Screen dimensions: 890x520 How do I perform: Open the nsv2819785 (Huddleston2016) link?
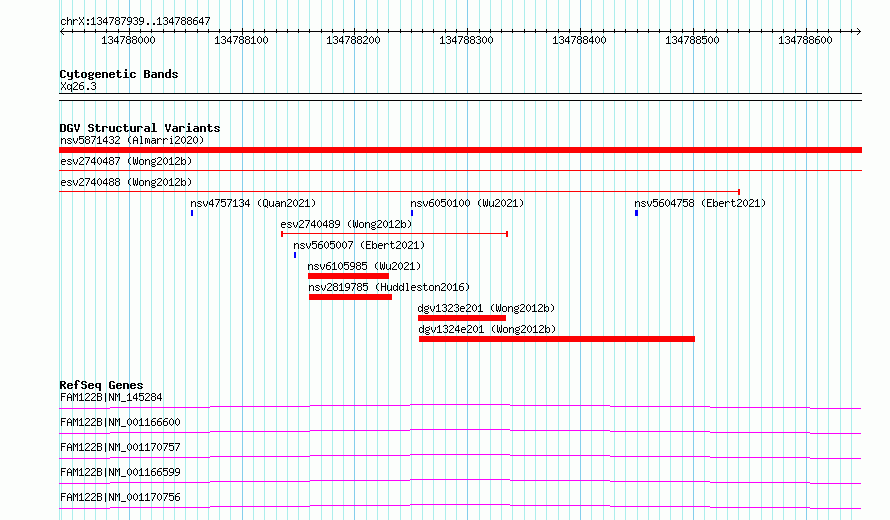pyautogui.click(x=389, y=287)
